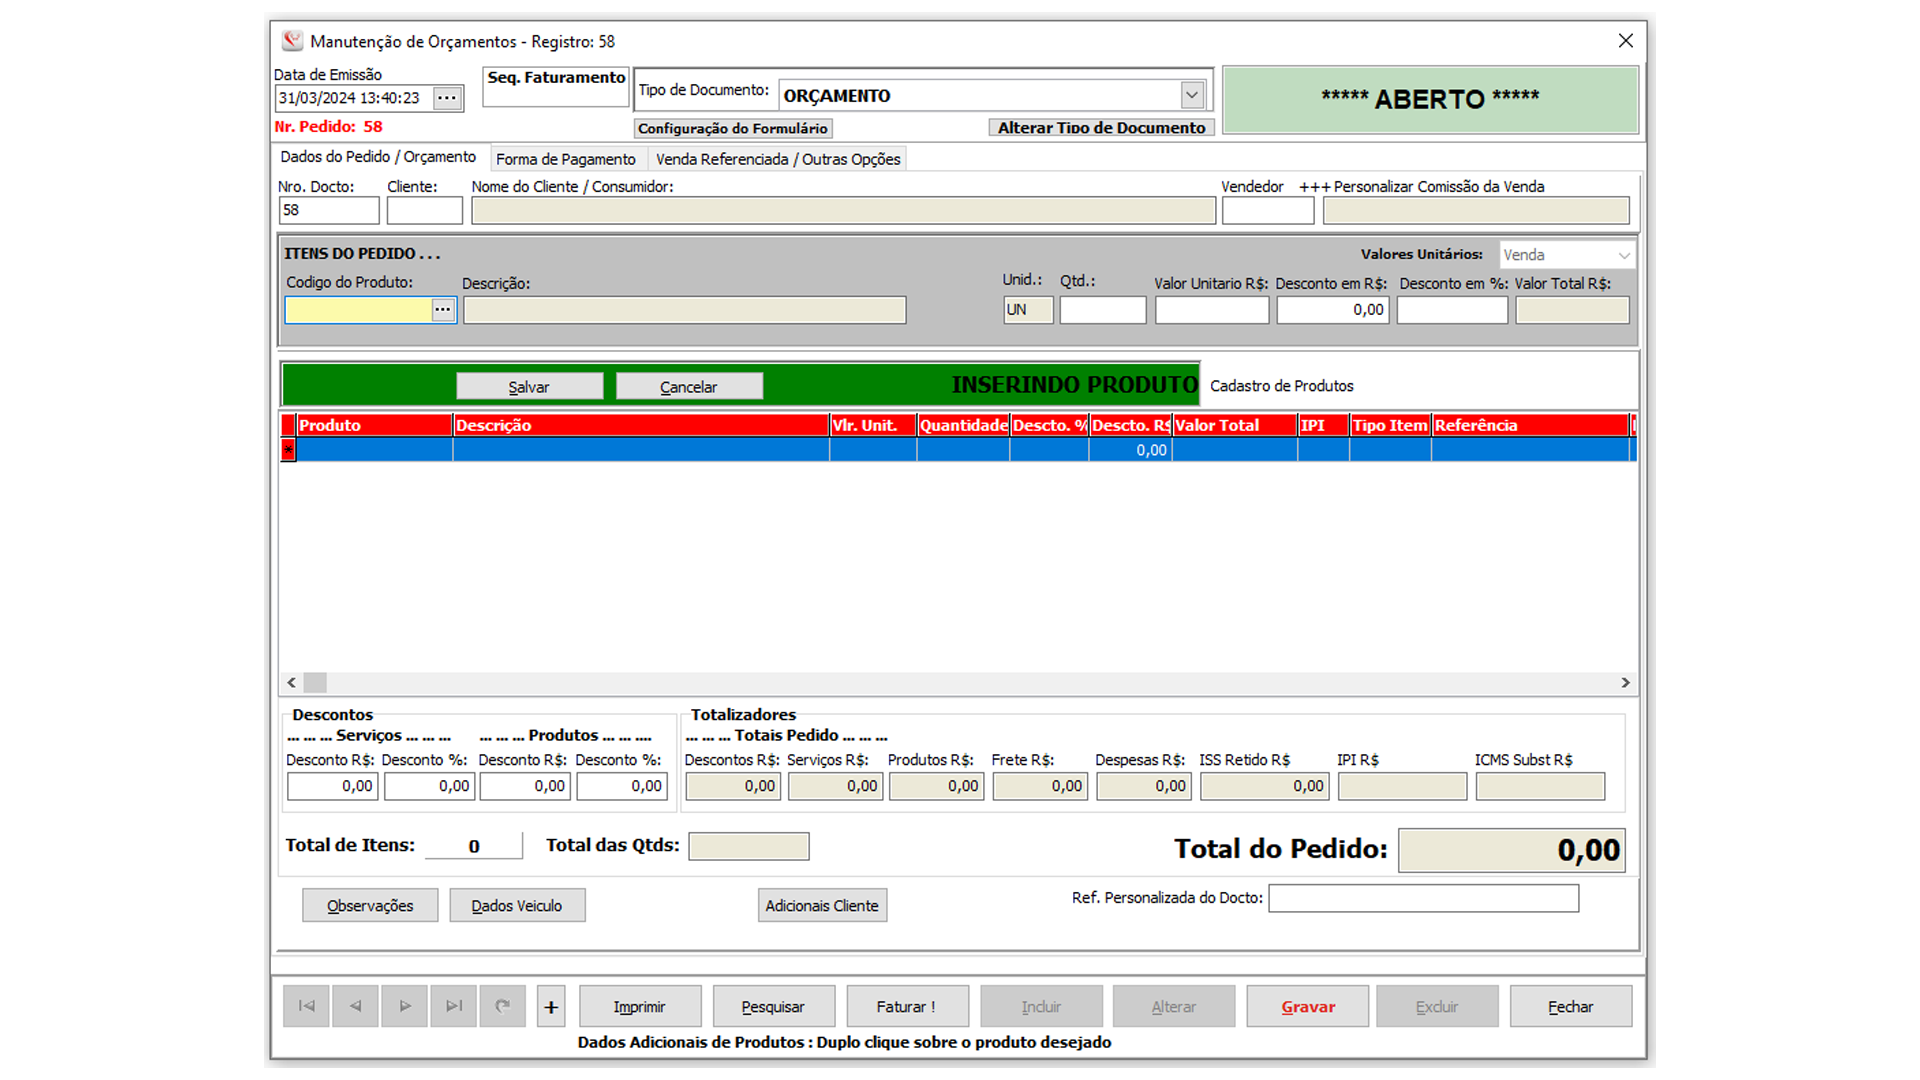Screen dimensions: 1920x1080
Task: Click Ref. Personalizada do Docto field
Action: pos(1424,898)
